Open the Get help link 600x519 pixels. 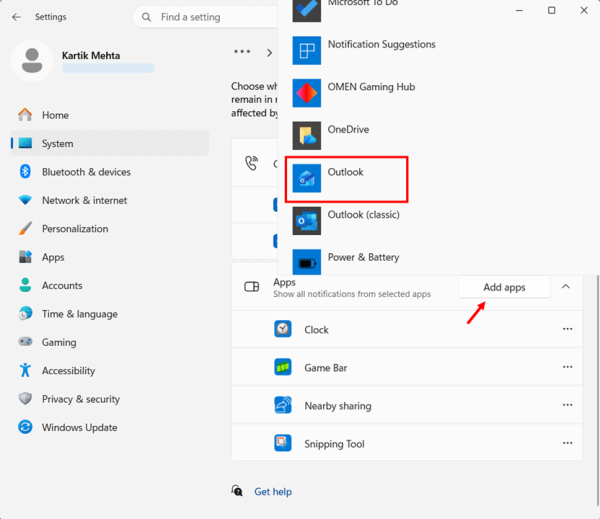pyautogui.click(x=273, y=491)
